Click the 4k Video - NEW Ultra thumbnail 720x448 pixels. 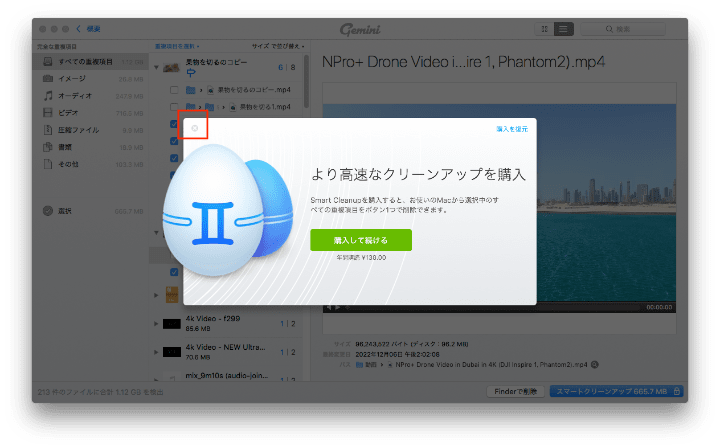(172, 352)
